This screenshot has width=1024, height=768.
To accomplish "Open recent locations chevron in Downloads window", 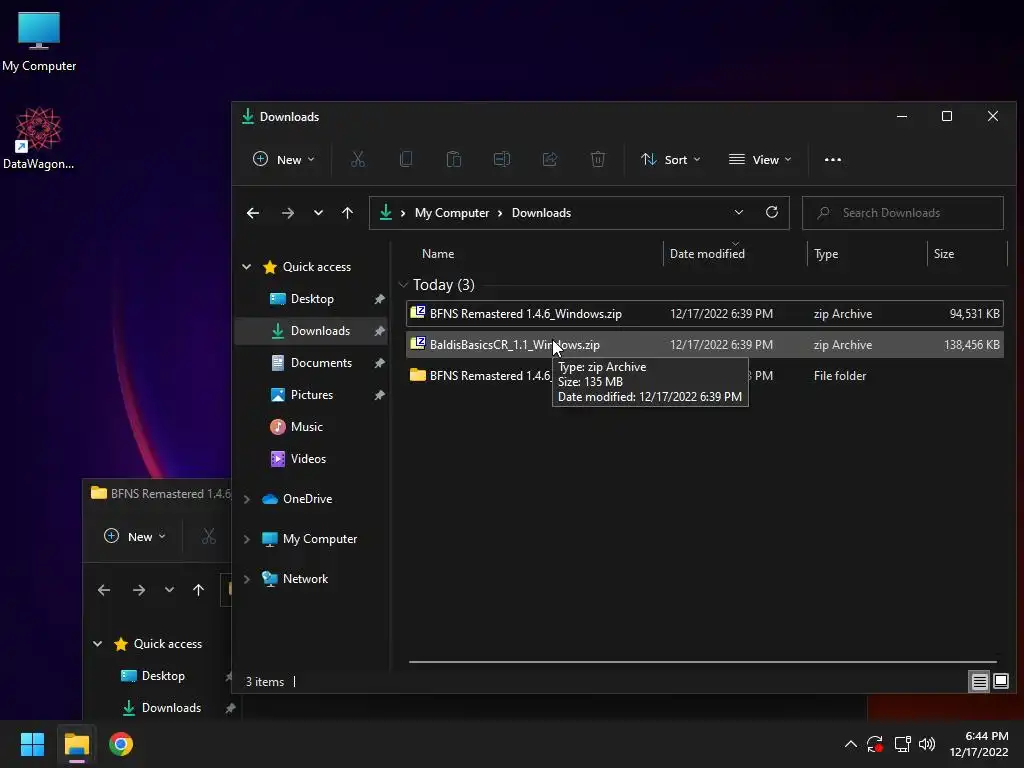I will 318,213.
